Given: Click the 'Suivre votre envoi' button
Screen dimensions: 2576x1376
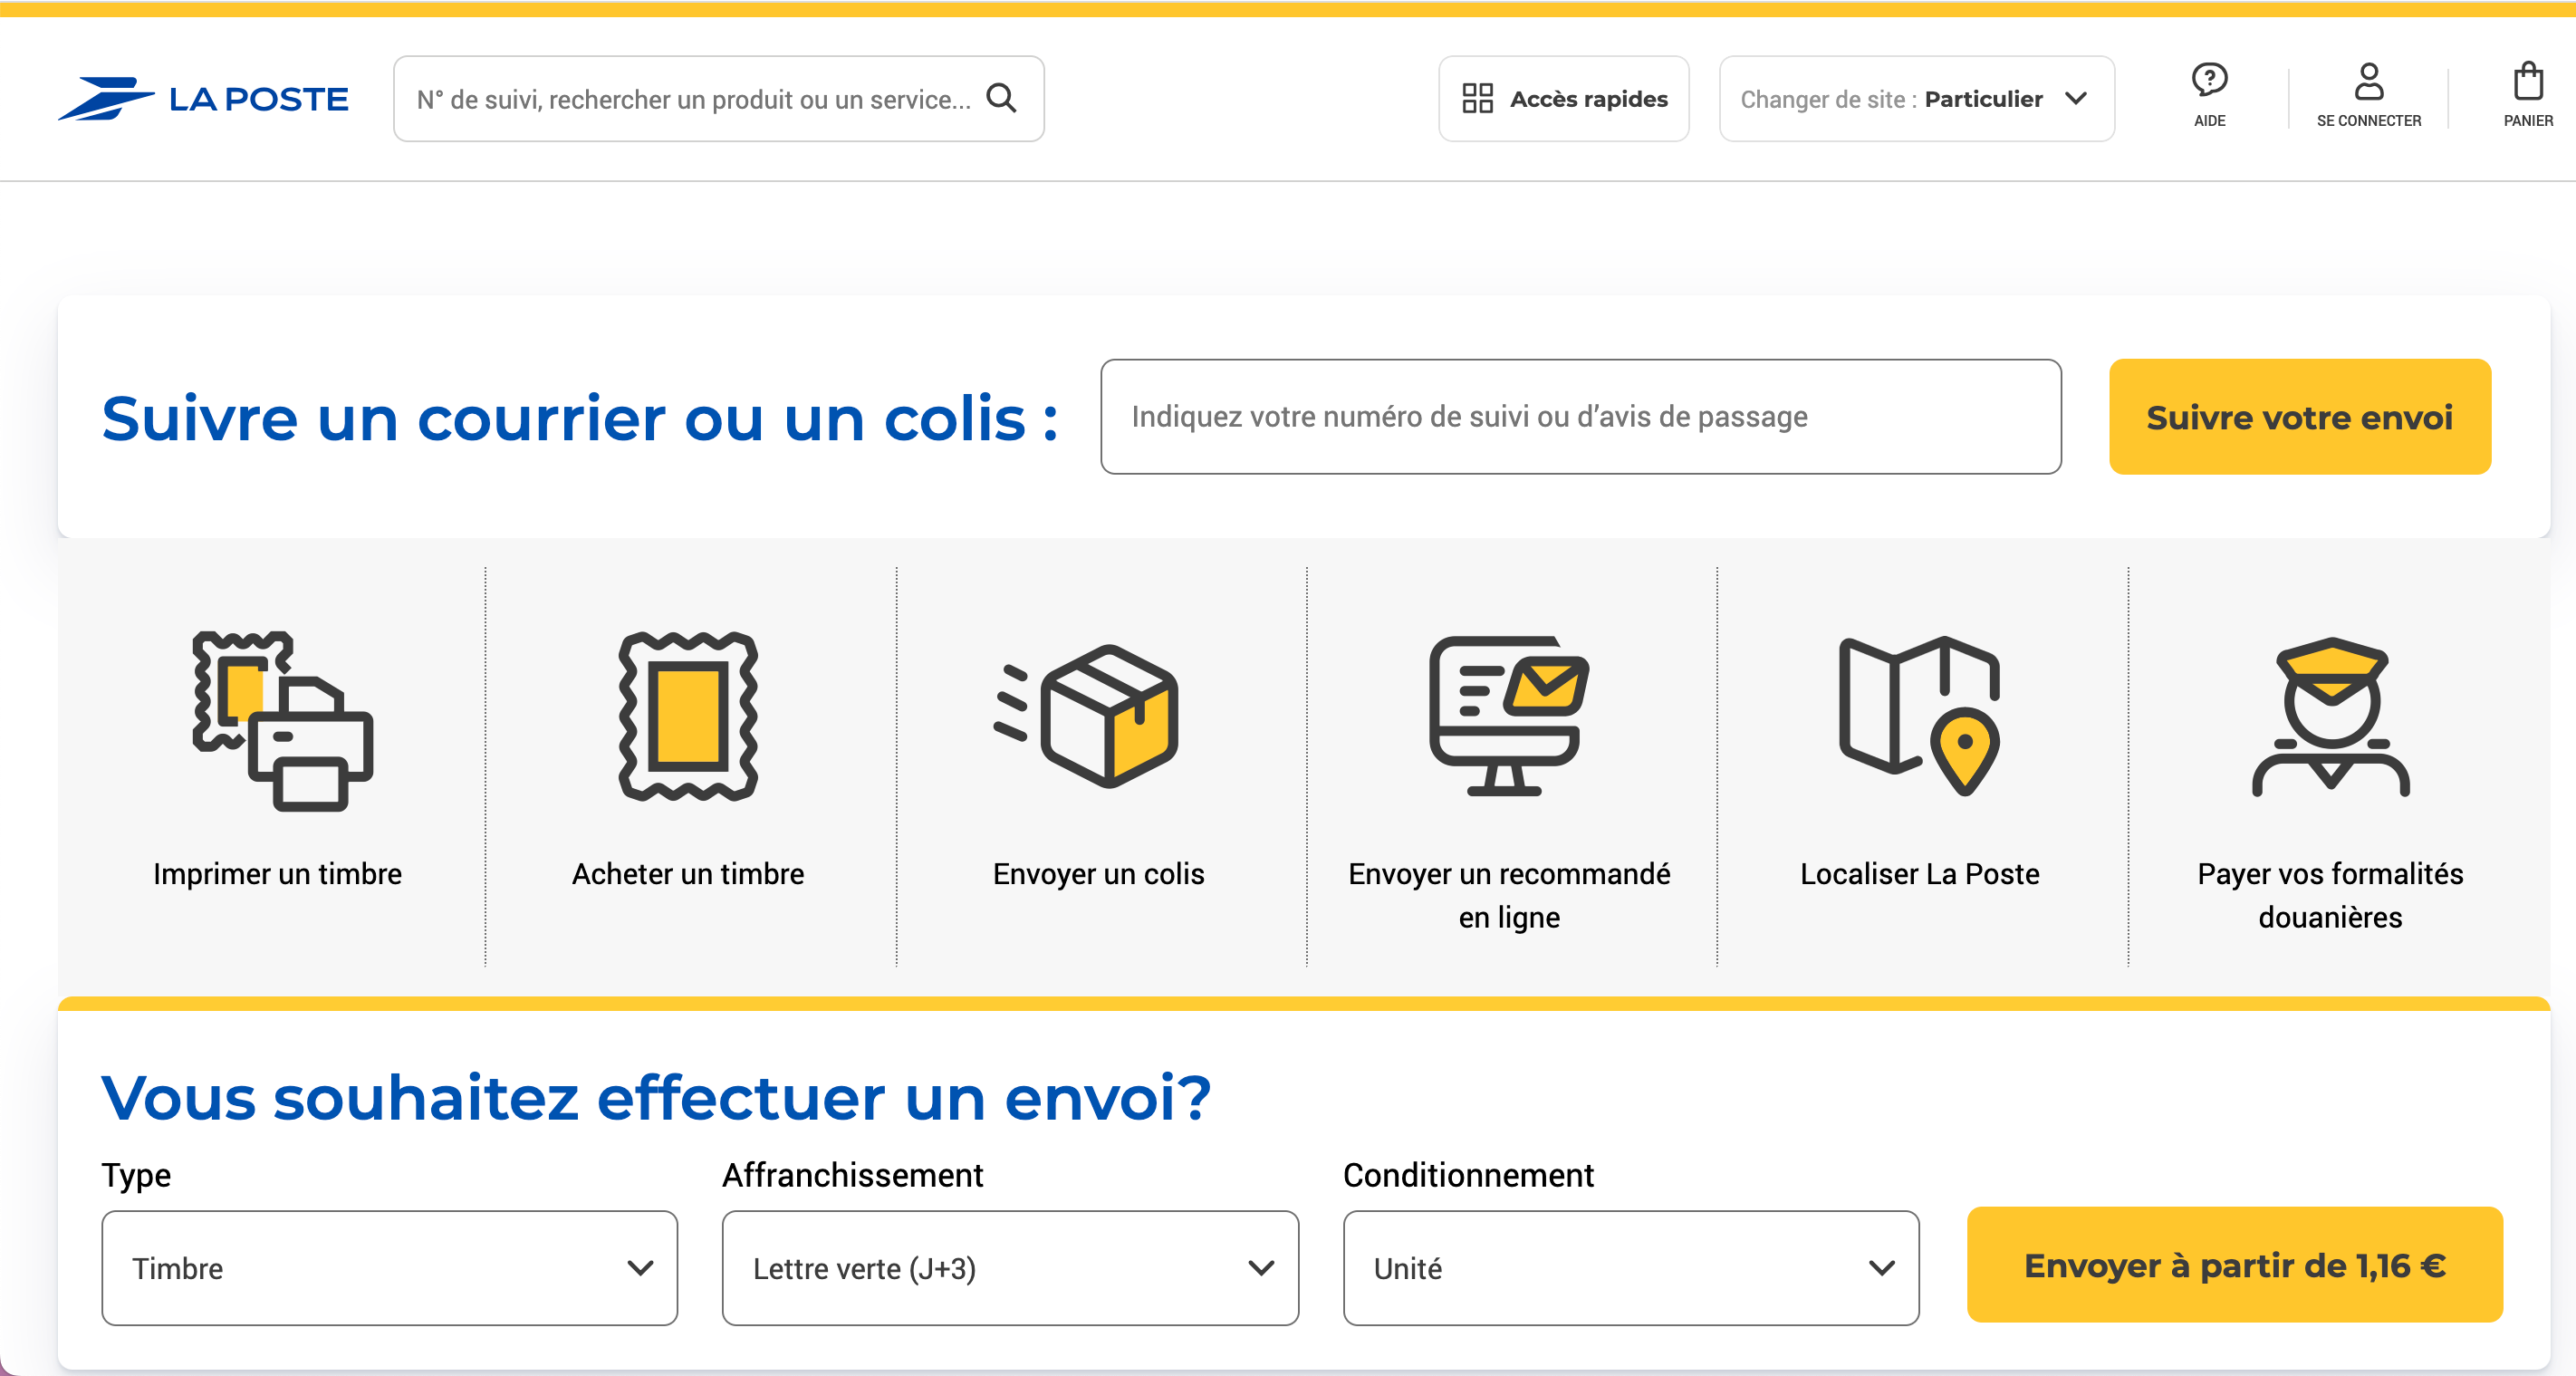Looking at the screenshot, I should tap(2299, 417).
